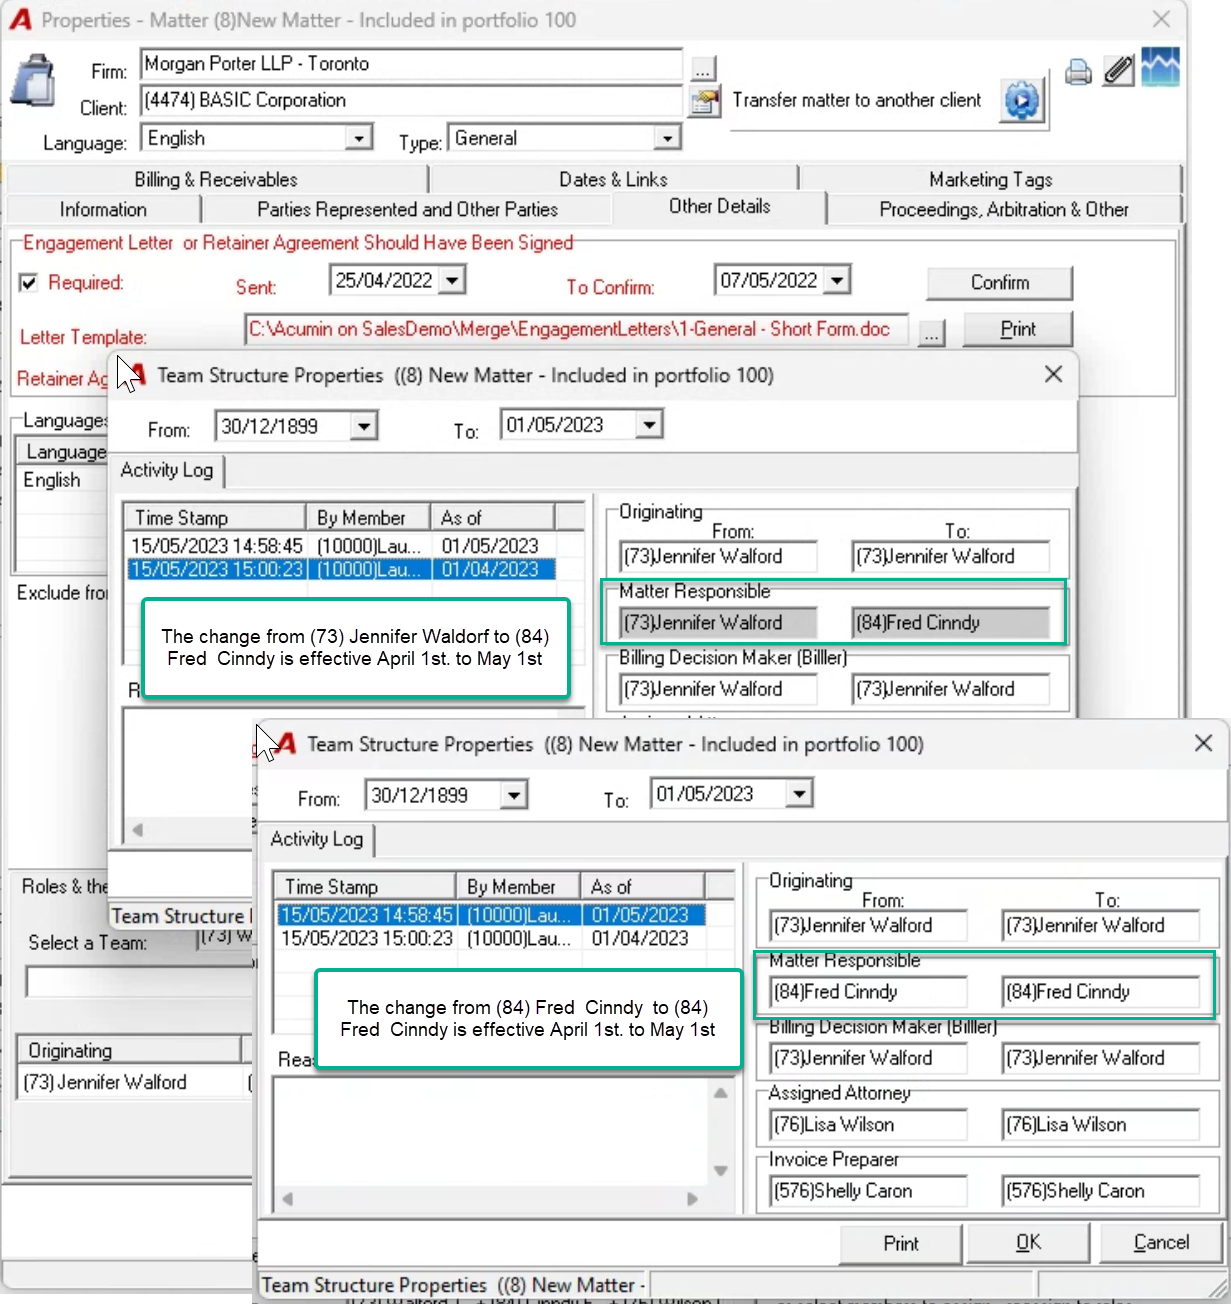Click the client edit icon beside BASIC Corporation

pos(704,101)
